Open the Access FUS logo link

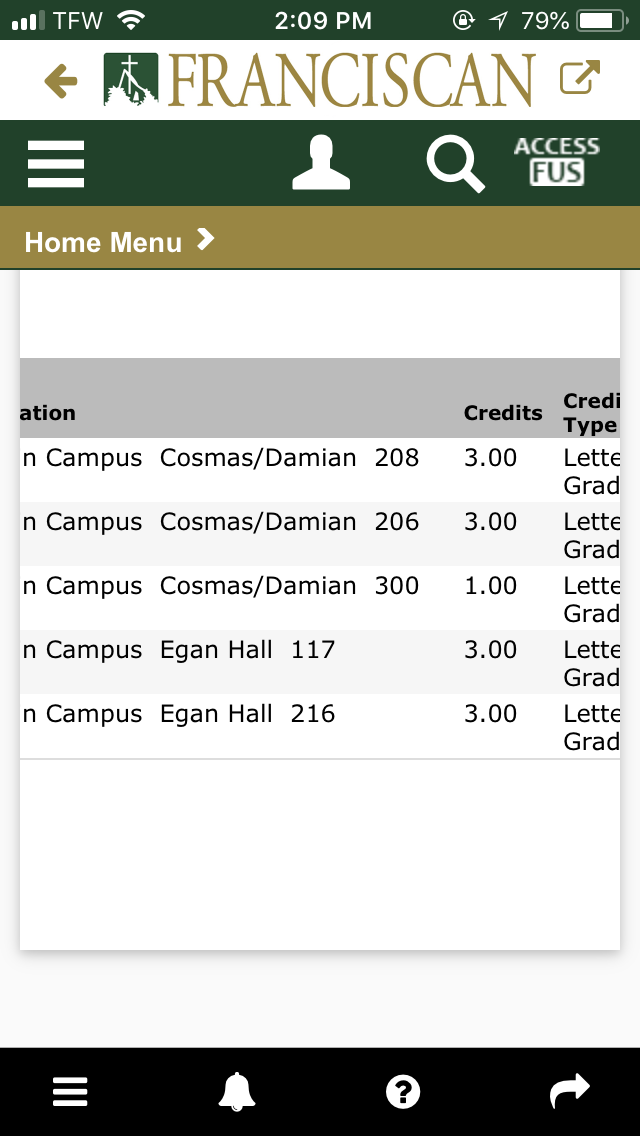557,162
